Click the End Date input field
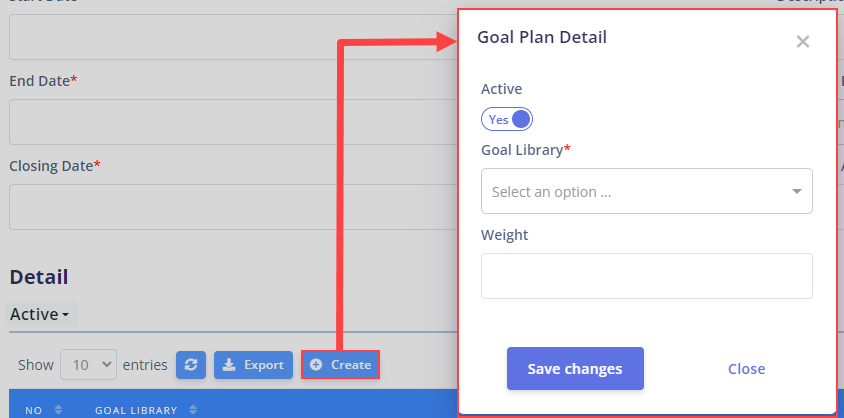 pyautogui.click(x=233, y=122)
